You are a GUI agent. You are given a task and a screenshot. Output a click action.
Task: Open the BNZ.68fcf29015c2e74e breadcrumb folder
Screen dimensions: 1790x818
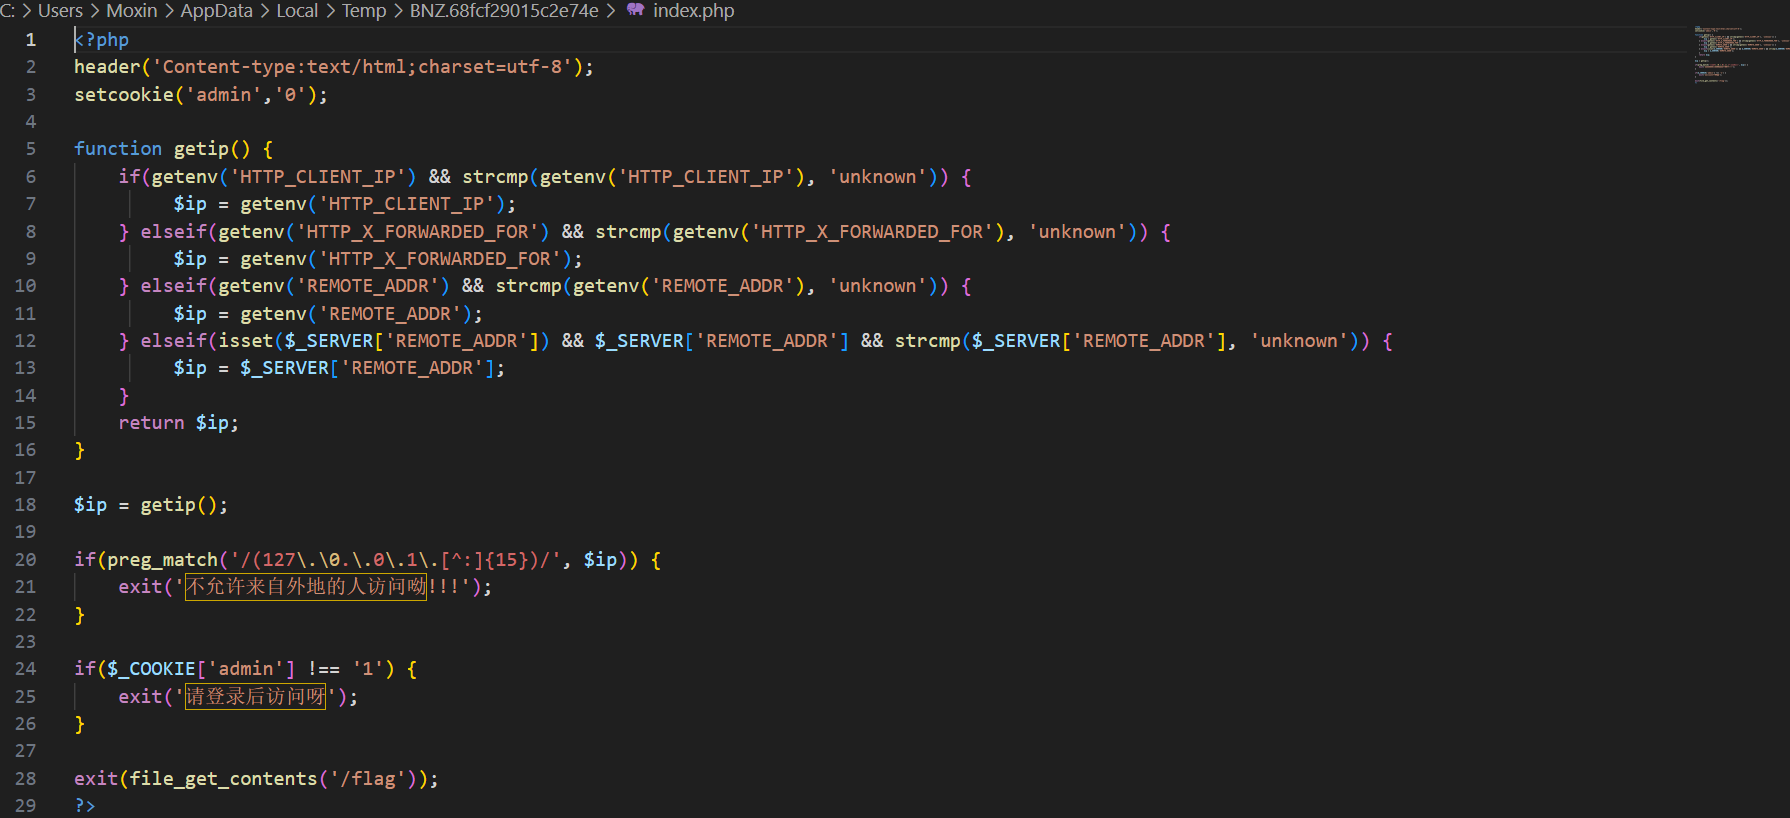[x=504, y=10]
